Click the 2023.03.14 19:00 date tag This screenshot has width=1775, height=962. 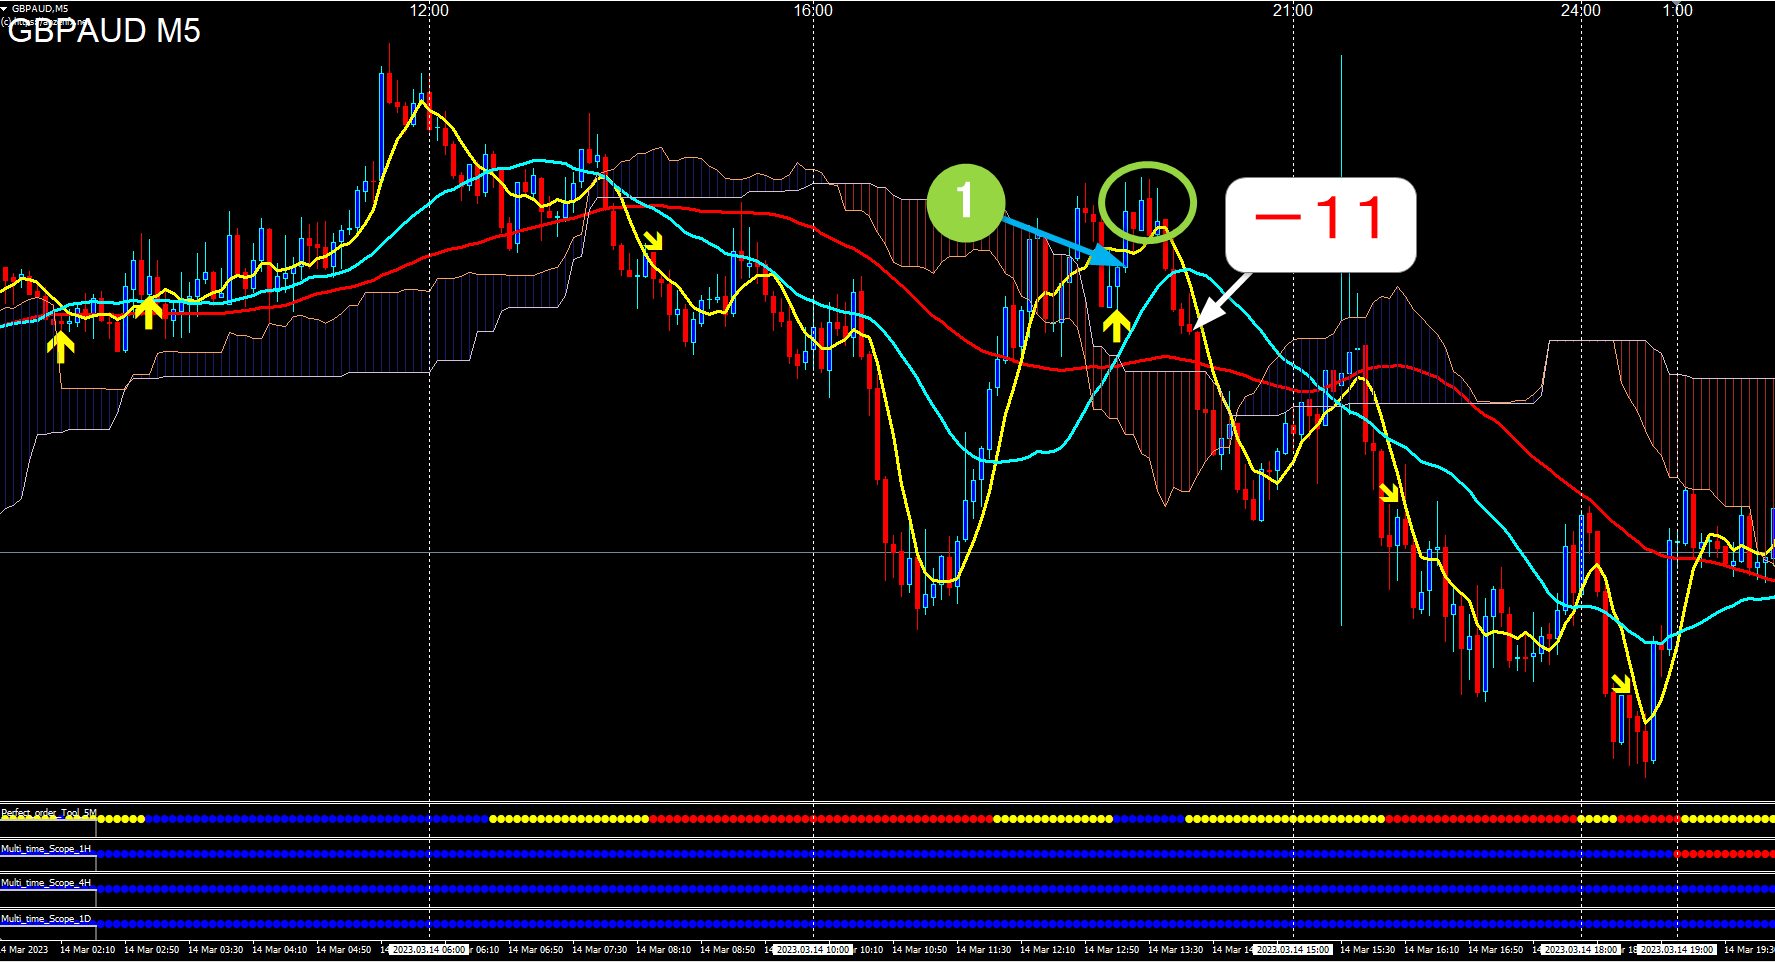click(1677, 950)
